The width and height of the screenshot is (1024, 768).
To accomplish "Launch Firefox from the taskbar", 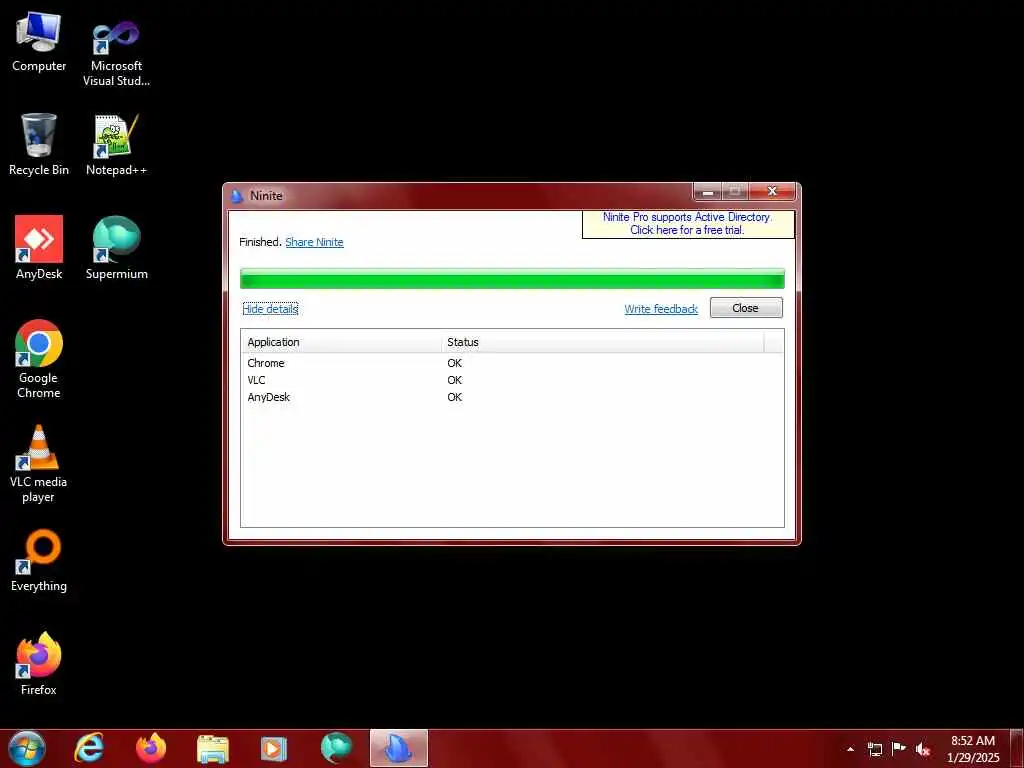I will [151, 748].
